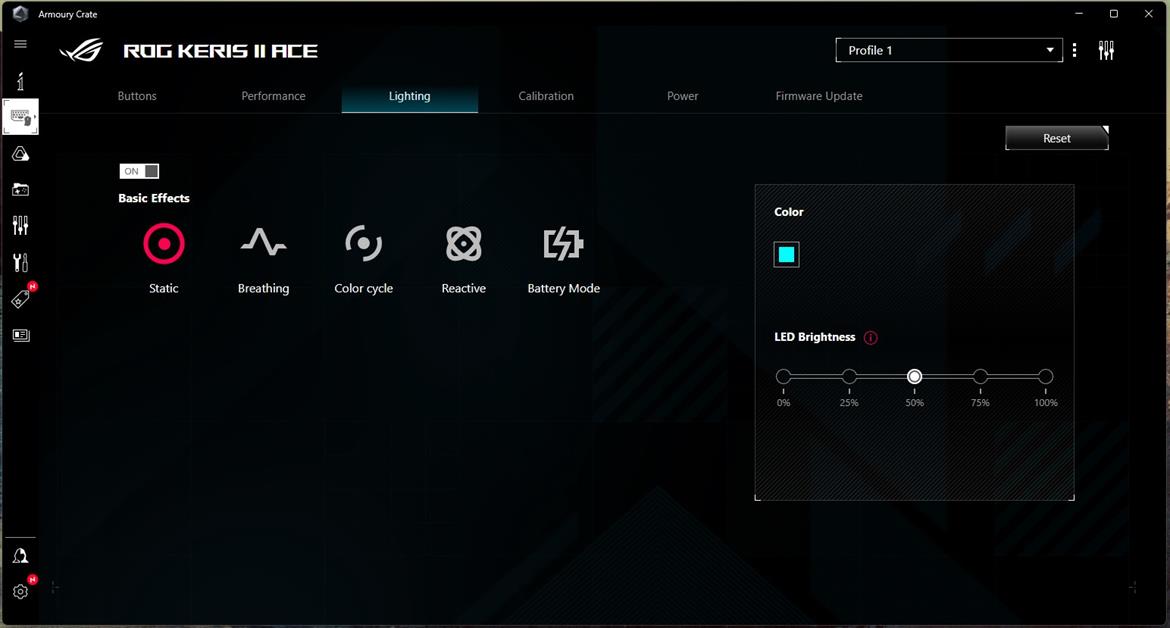Enable the Battery Mode effect
Image resolution: width=1170 pixels, height=628 pixels.
coord(563,243)
